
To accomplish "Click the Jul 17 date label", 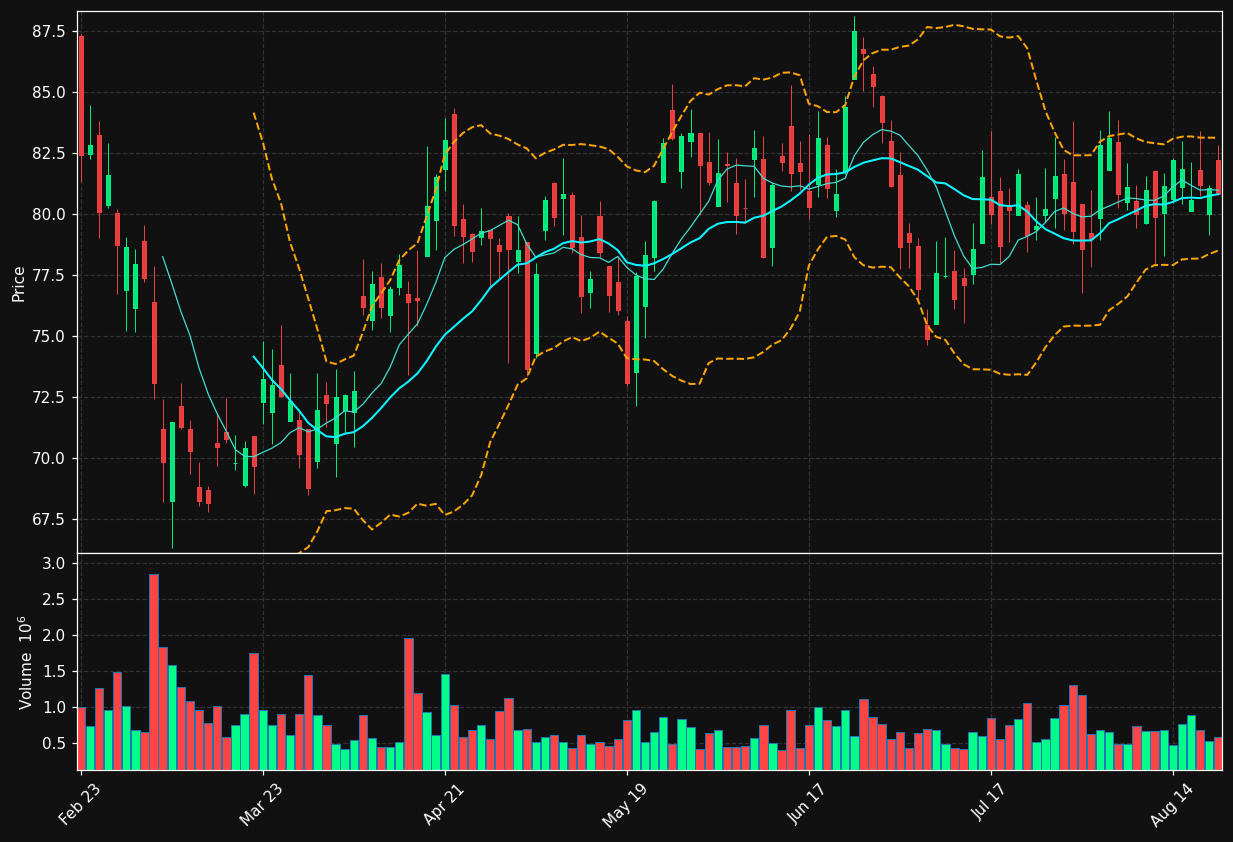I will point(989,801).
